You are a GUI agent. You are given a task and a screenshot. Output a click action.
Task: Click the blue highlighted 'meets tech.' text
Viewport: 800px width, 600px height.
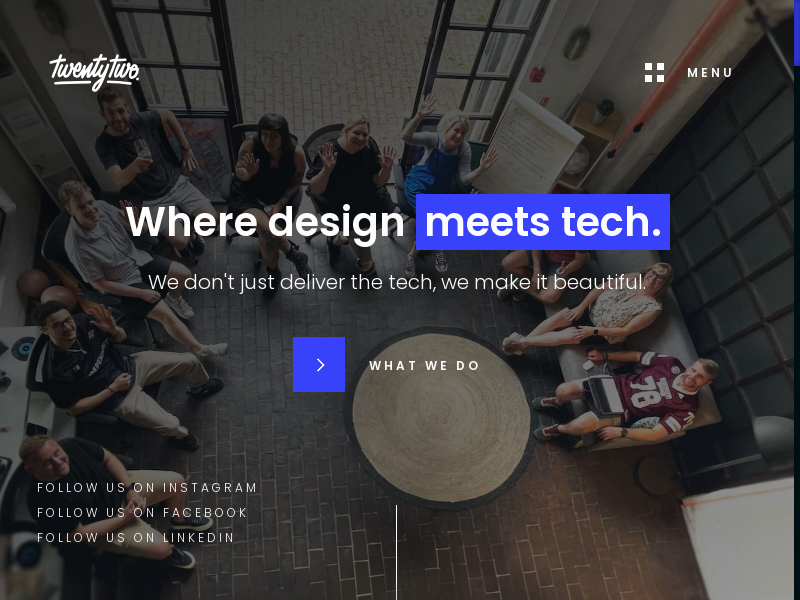coord(543,222)
